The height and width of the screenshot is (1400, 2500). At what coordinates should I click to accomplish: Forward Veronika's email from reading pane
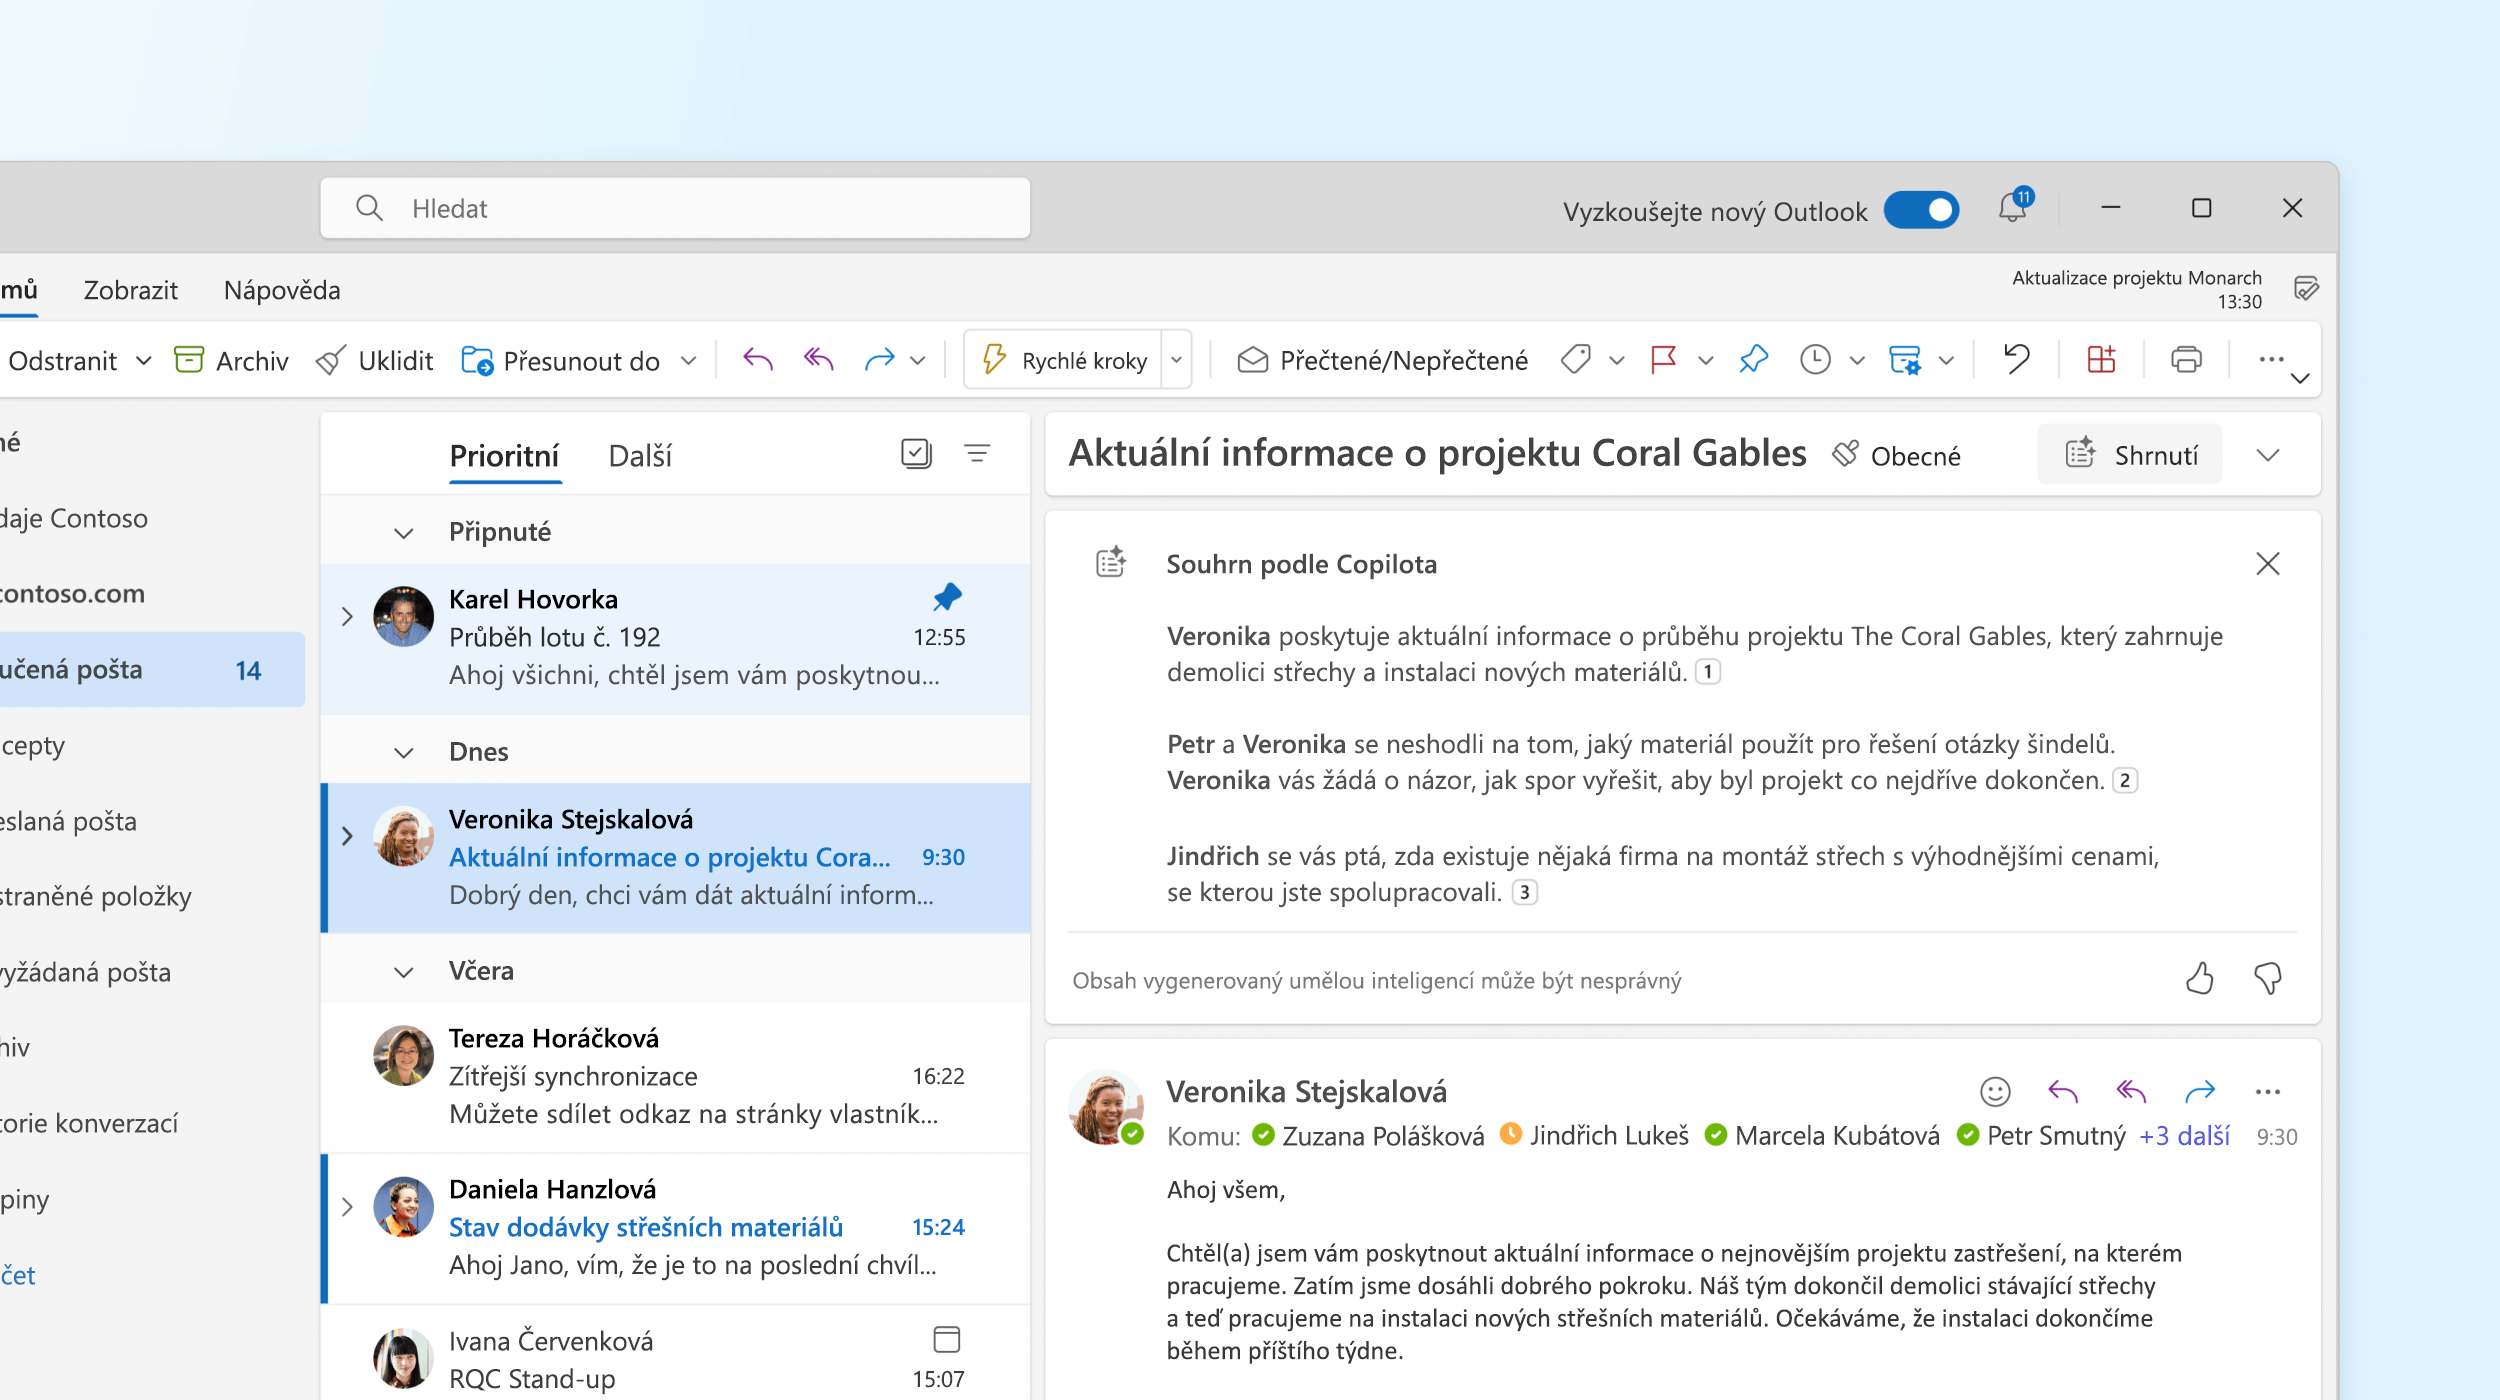pos(2200,1091)
